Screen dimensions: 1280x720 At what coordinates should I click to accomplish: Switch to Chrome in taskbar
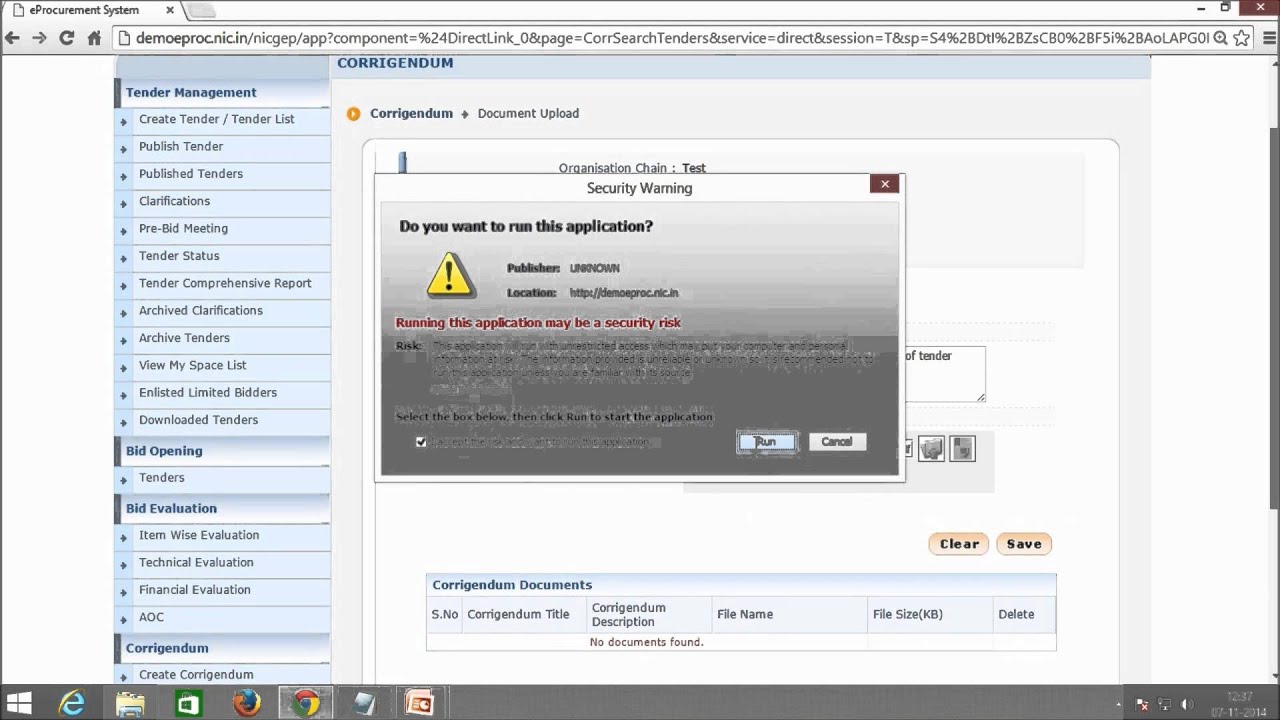(x=306, y=704)
